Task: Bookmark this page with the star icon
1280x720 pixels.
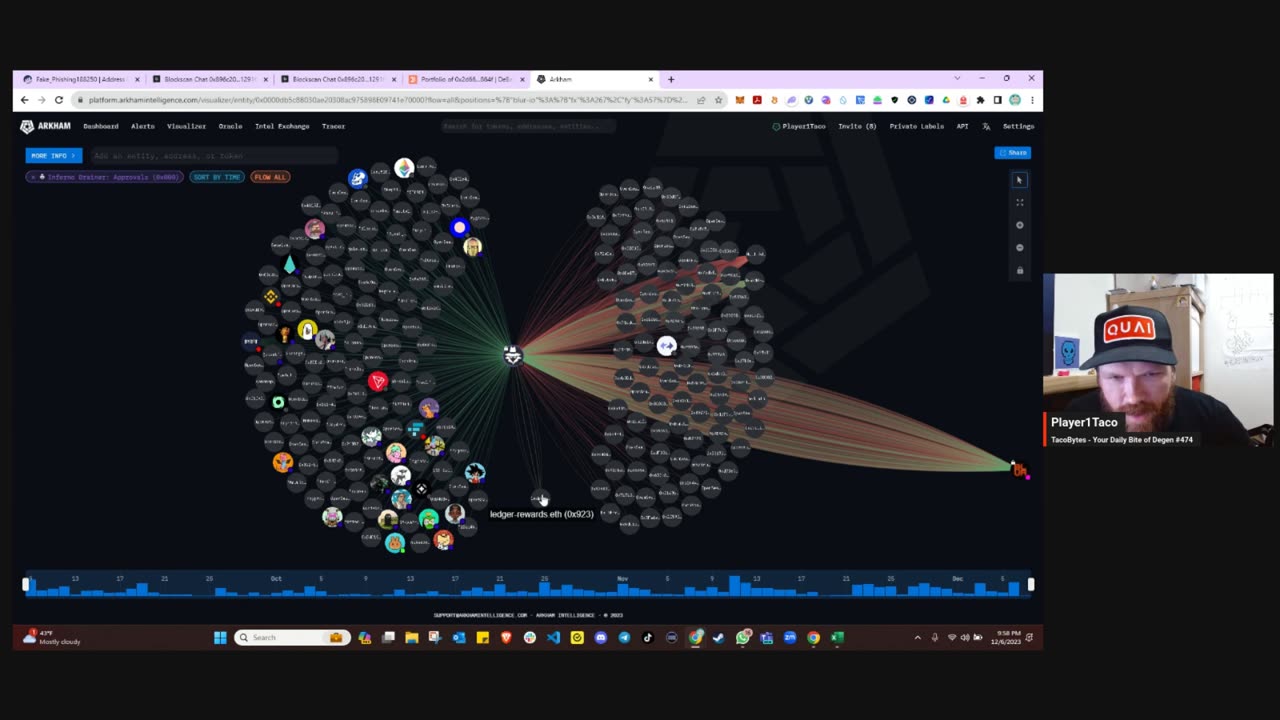Action: [x=718, y=100]
